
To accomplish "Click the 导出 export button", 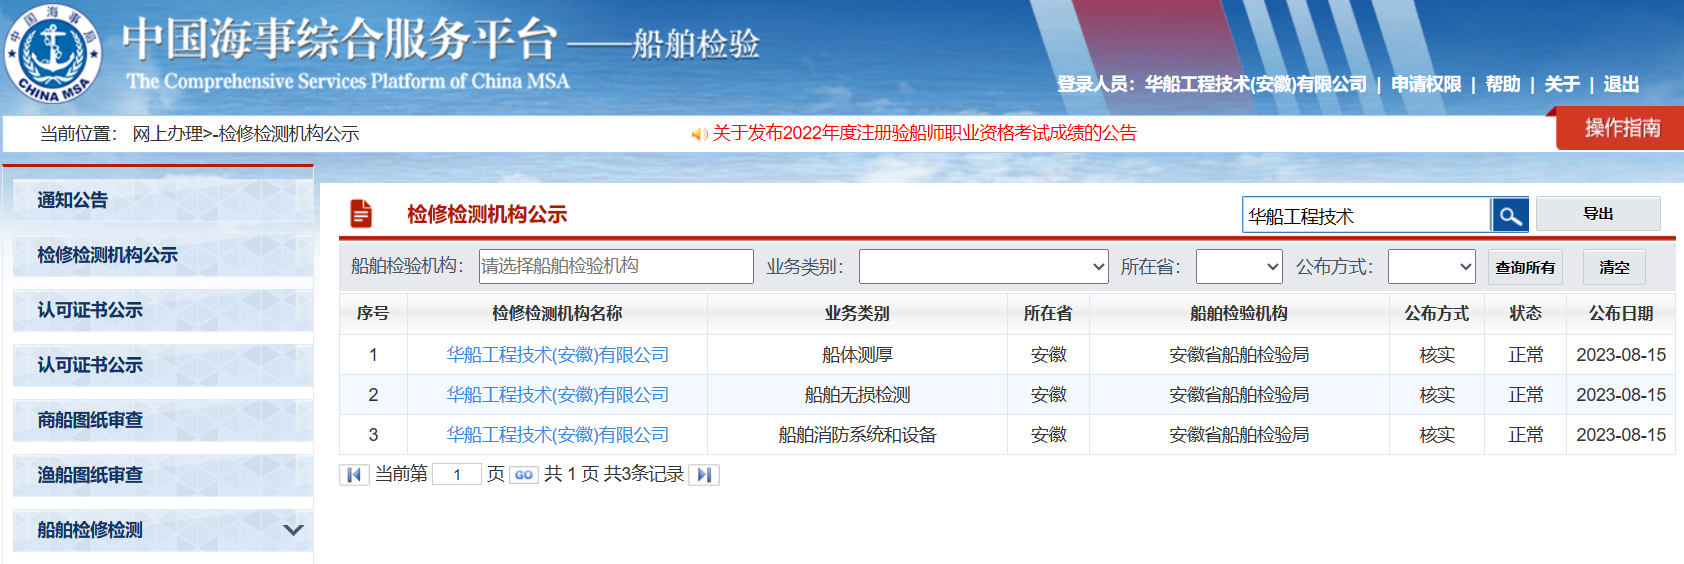I will (x=1598, y=214).
